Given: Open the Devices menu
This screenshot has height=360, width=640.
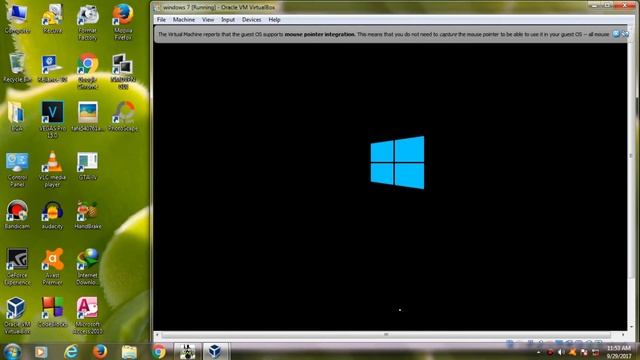Looking at the screenshot, I should tap(251, 20).
